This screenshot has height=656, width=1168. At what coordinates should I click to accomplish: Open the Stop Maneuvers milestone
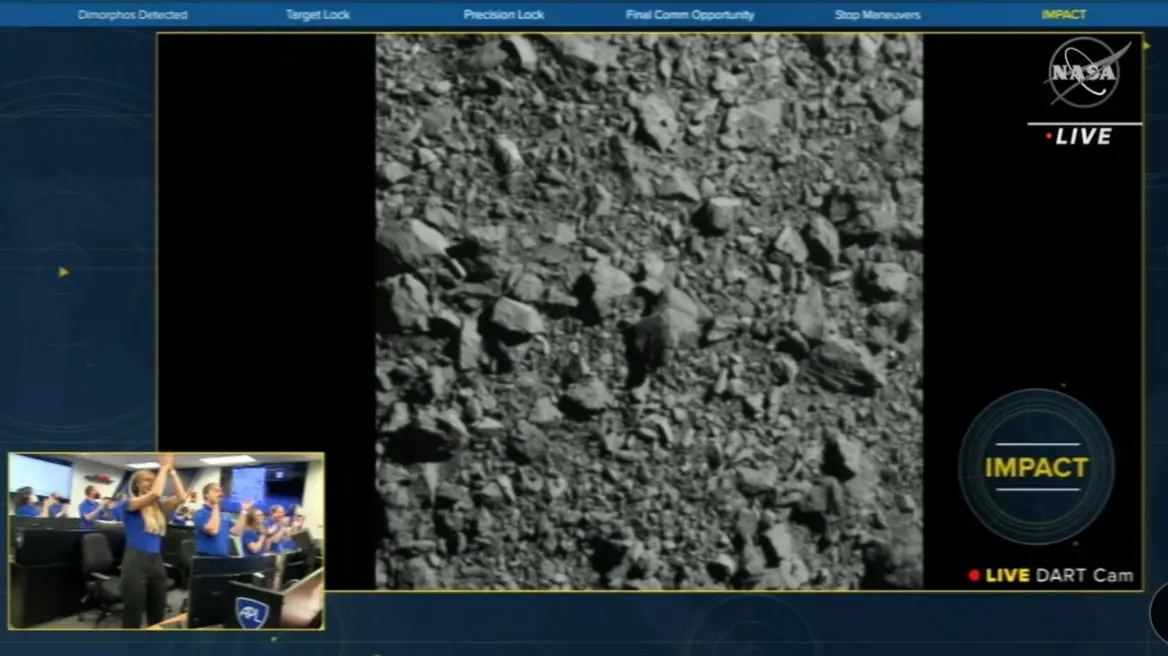tap(877, 15)
